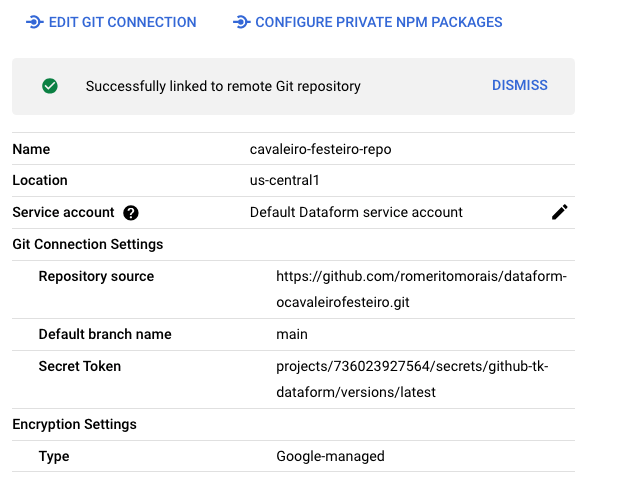Screen dimensions: 642x493
Task: Click the 'Successfully linked to remote Git repository' message
Action: [223, 86]
